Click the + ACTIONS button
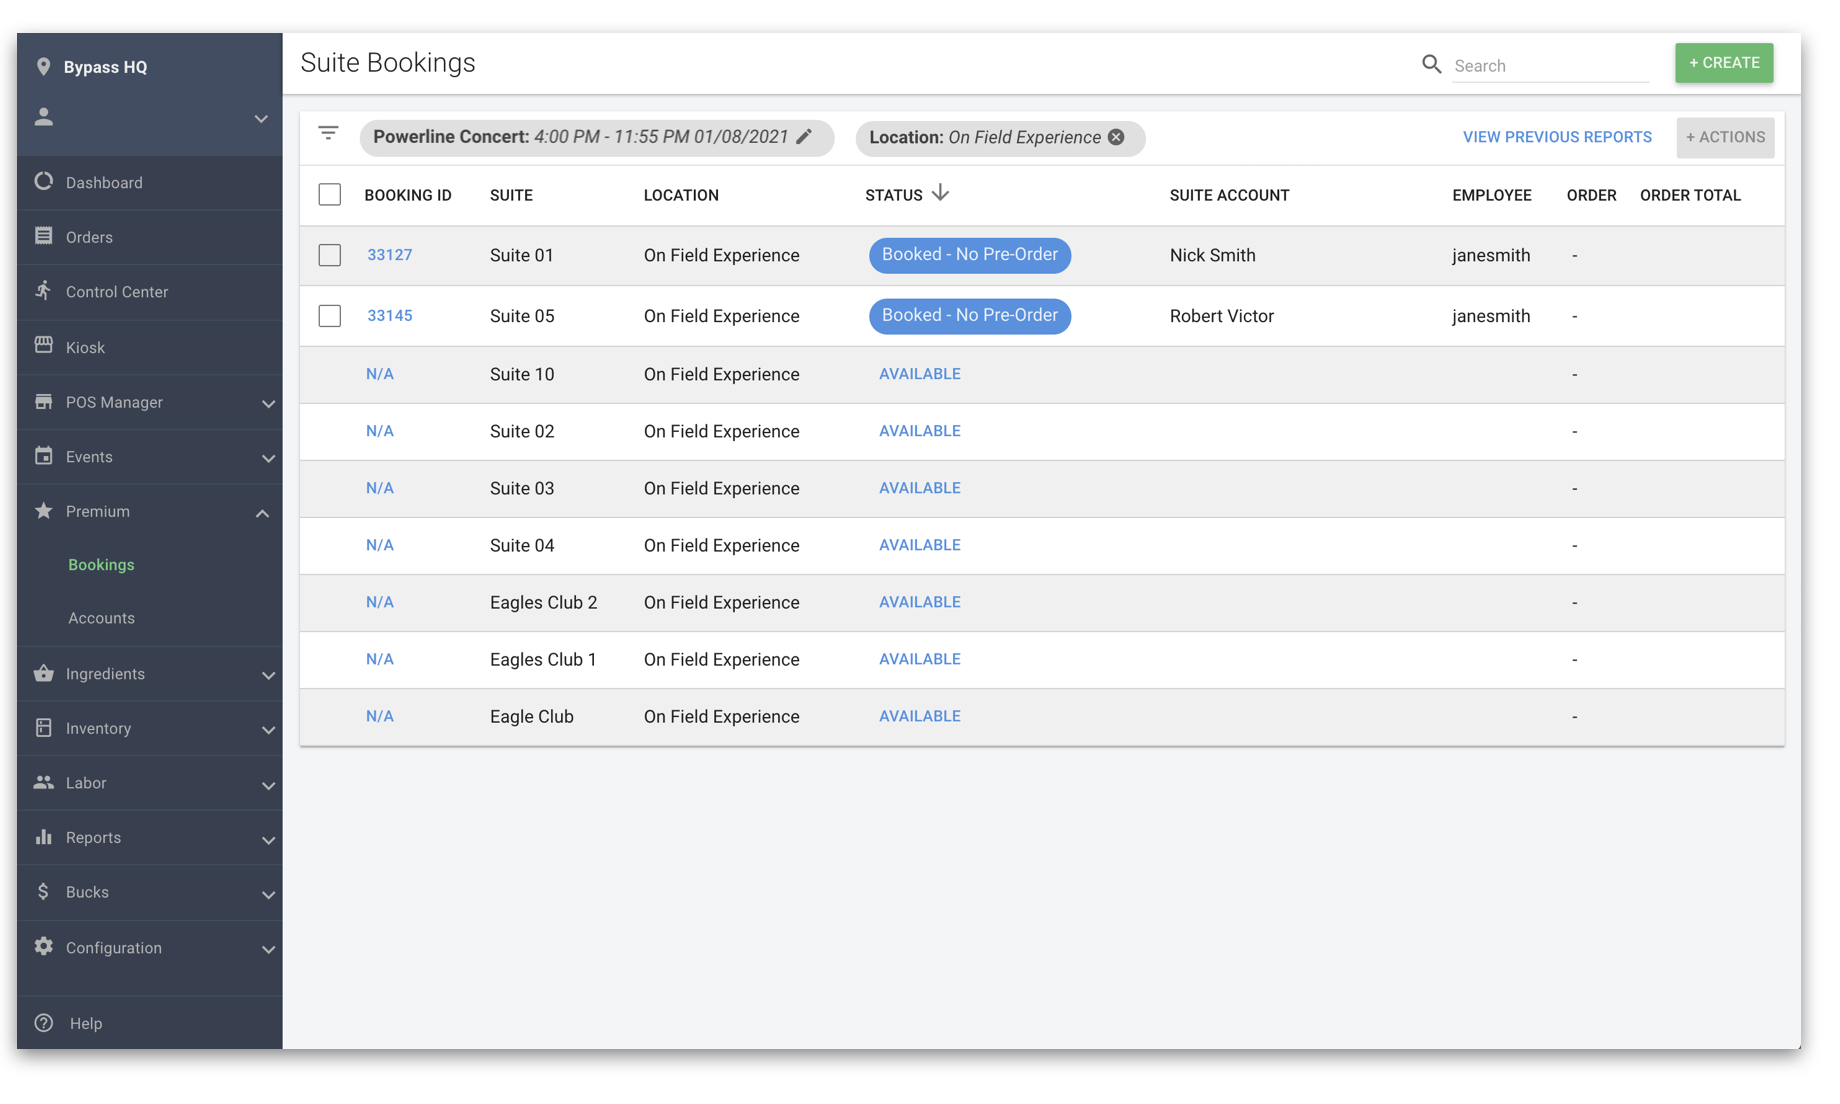Image resolution: width=1840 pixels, height=1104 pixels. pyautogui.click(x=1725, y=137)
